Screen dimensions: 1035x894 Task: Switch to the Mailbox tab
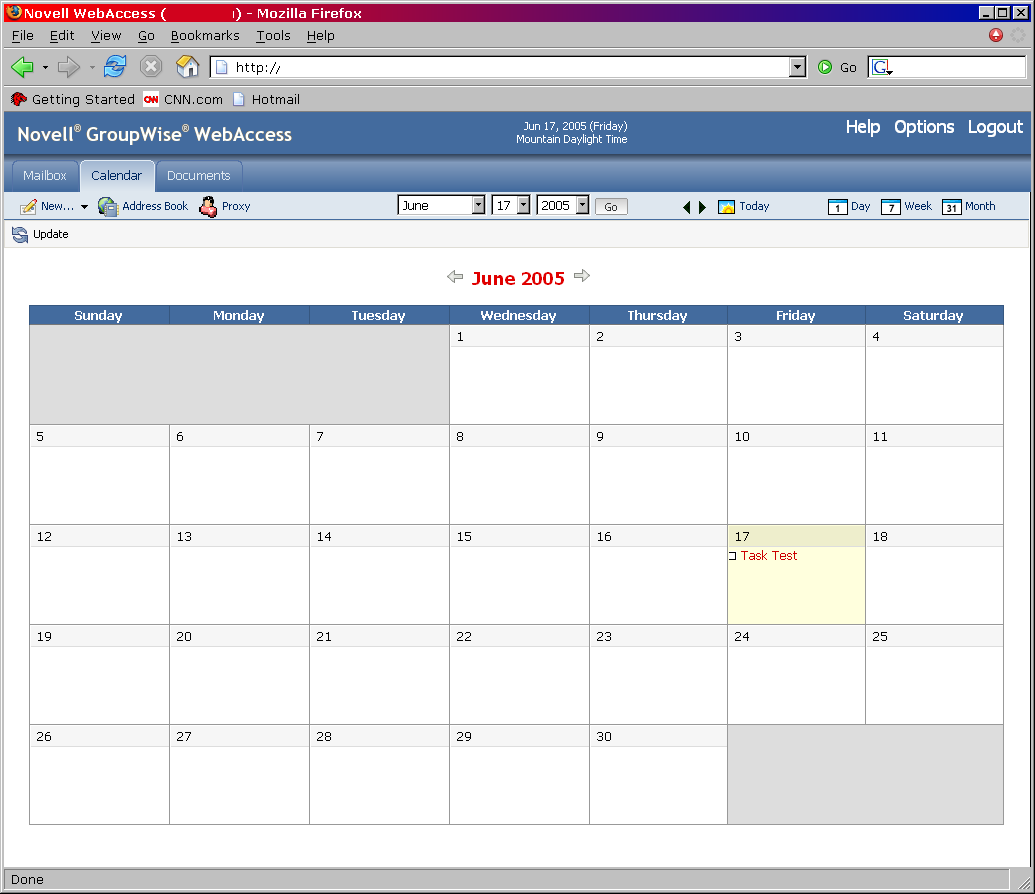click(44, 174)
